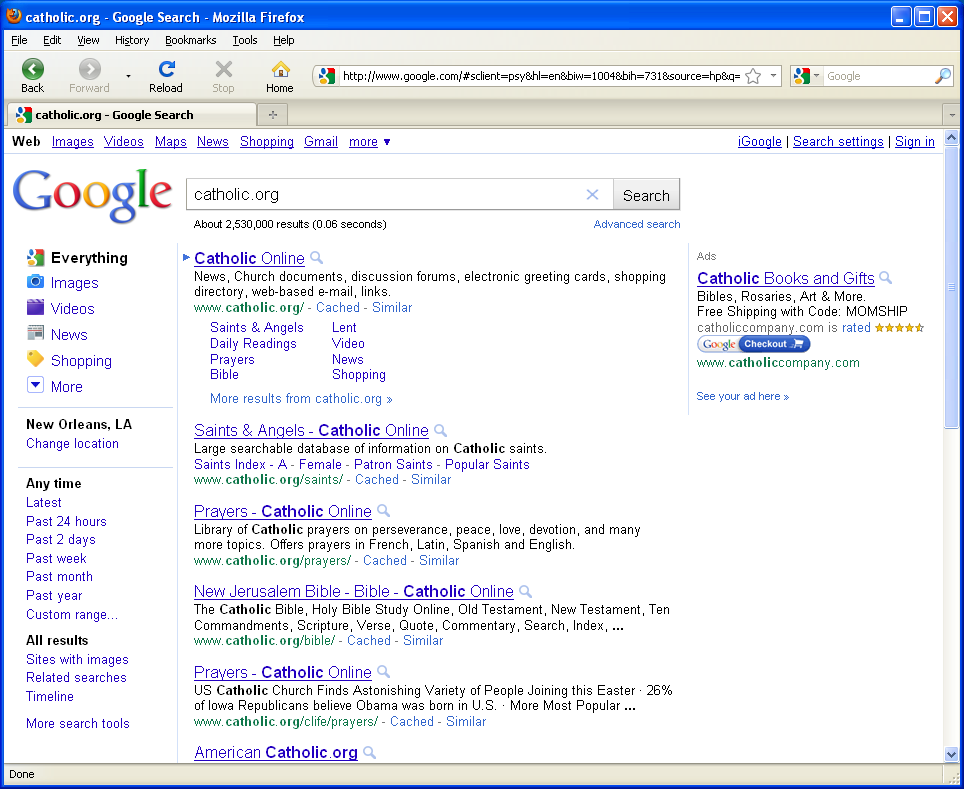Open the Catholic Online result link
Screen dimensions: 964x789
pos(249,258)
